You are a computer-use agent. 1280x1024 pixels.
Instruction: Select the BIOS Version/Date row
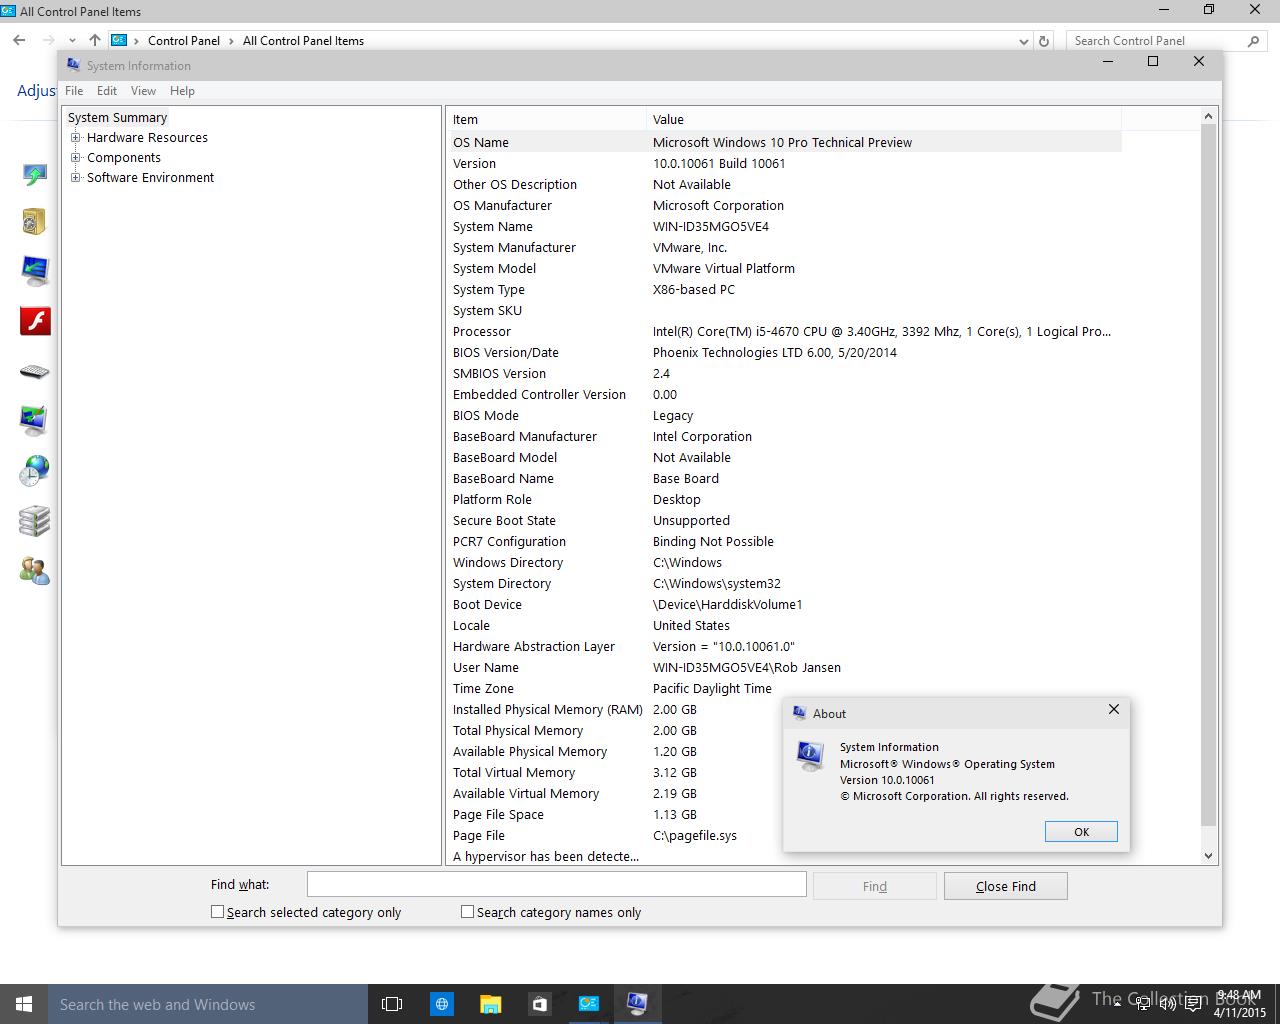tap(784, 352)
